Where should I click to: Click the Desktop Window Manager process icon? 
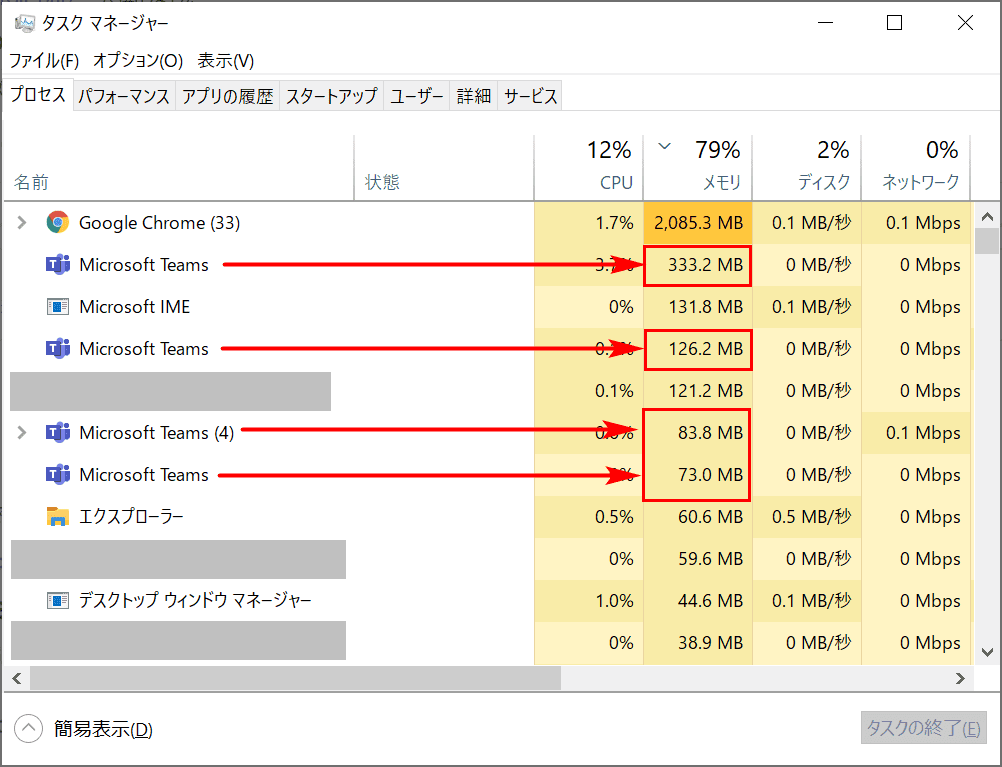(x=58, y=600)
